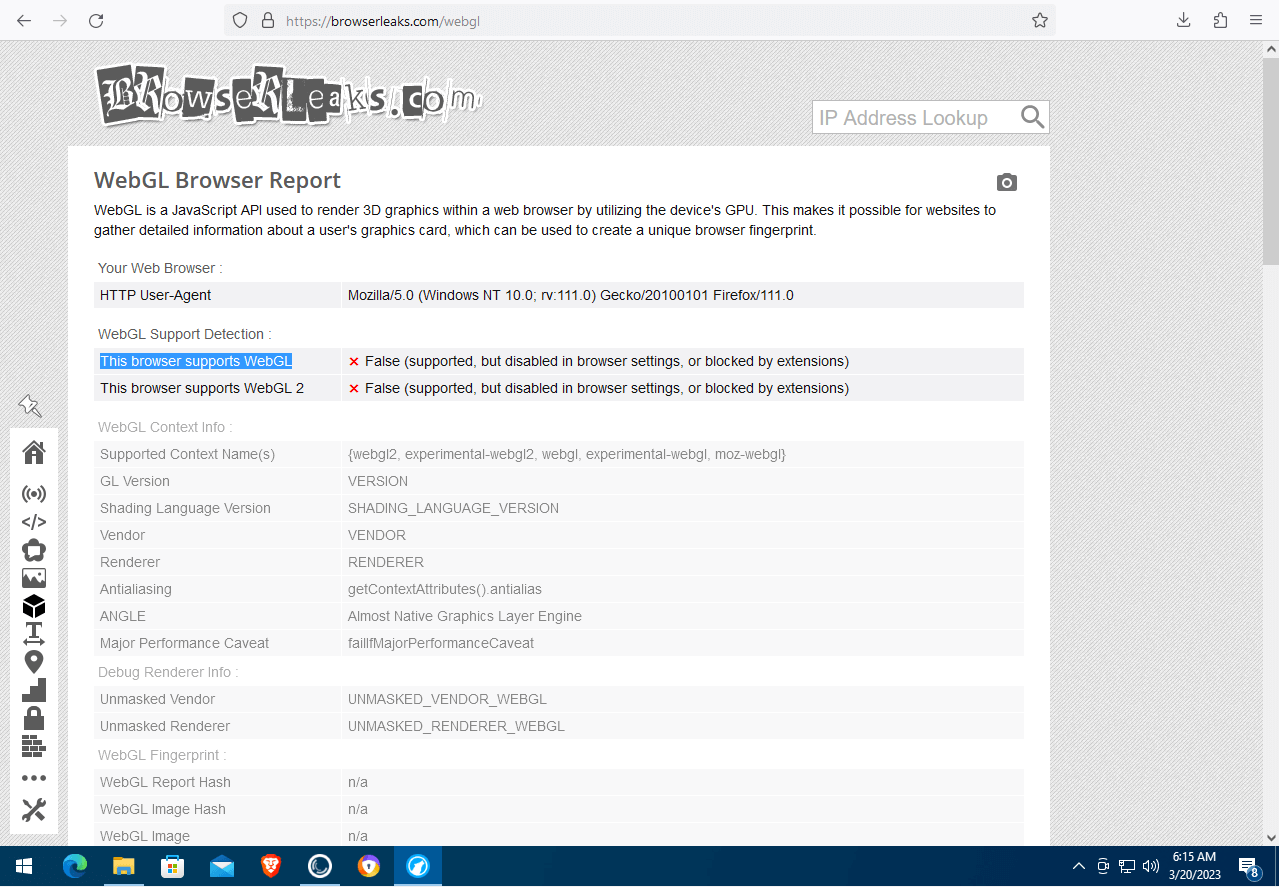1279x887 pixels.
Task: Click the staircase sidebar icon
Action: point(34,690)
